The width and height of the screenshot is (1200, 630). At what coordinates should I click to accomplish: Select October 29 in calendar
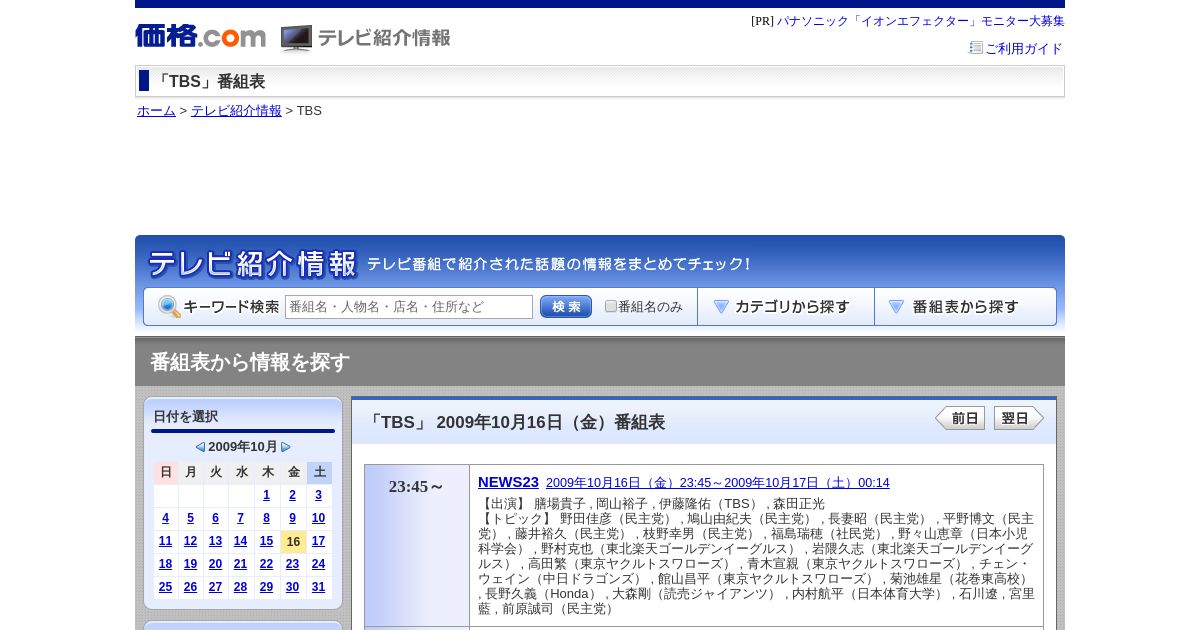tap(267, 587)
